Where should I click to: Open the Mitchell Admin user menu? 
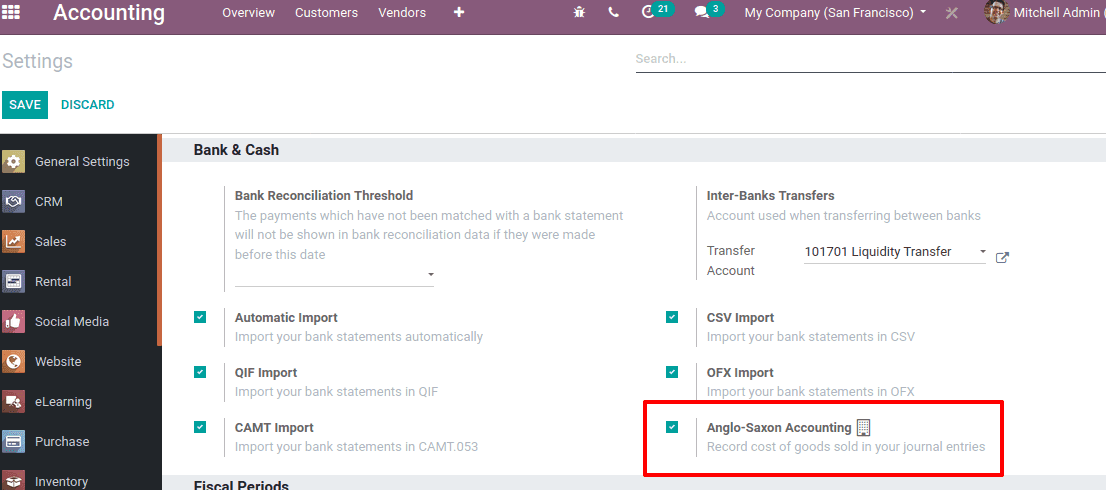1045,13
